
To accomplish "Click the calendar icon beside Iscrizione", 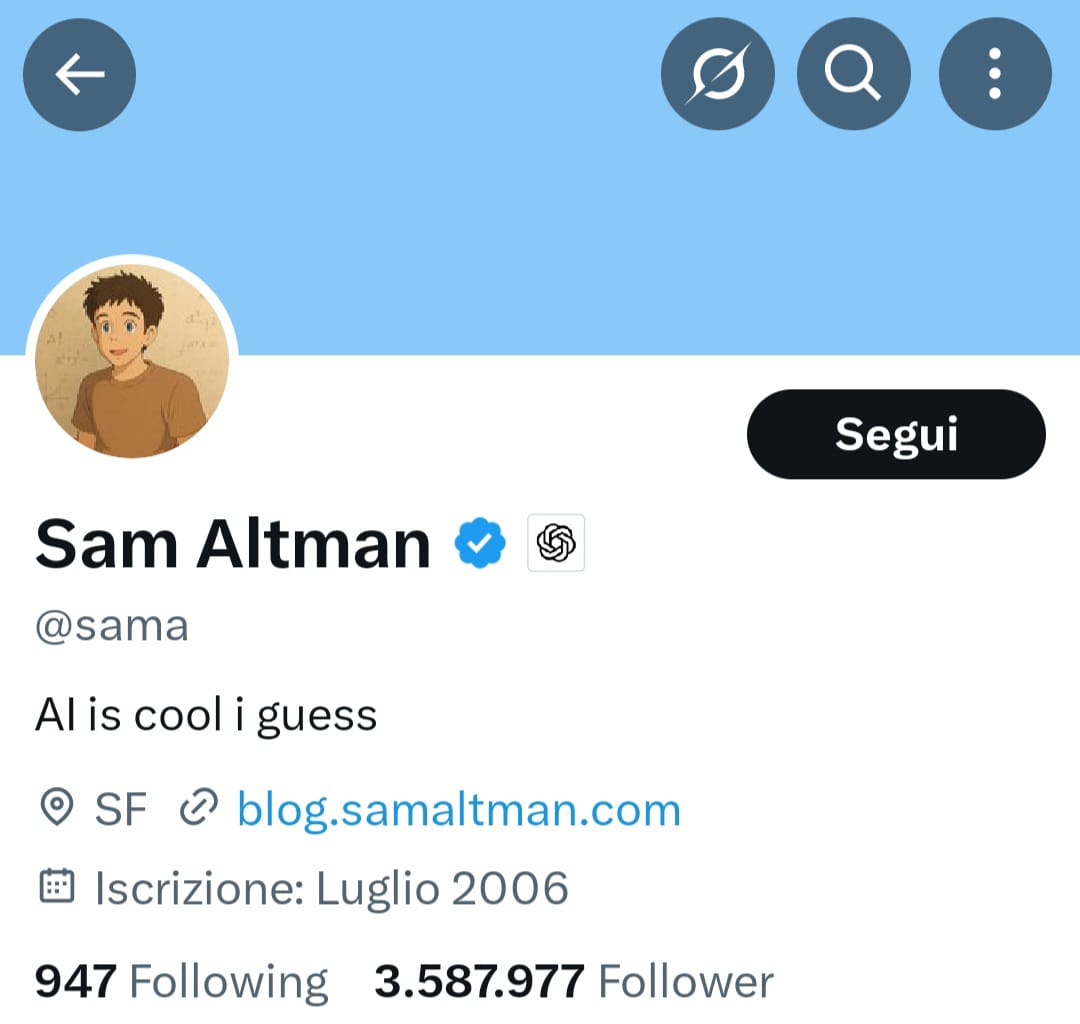I will click(x=56, y=887).
